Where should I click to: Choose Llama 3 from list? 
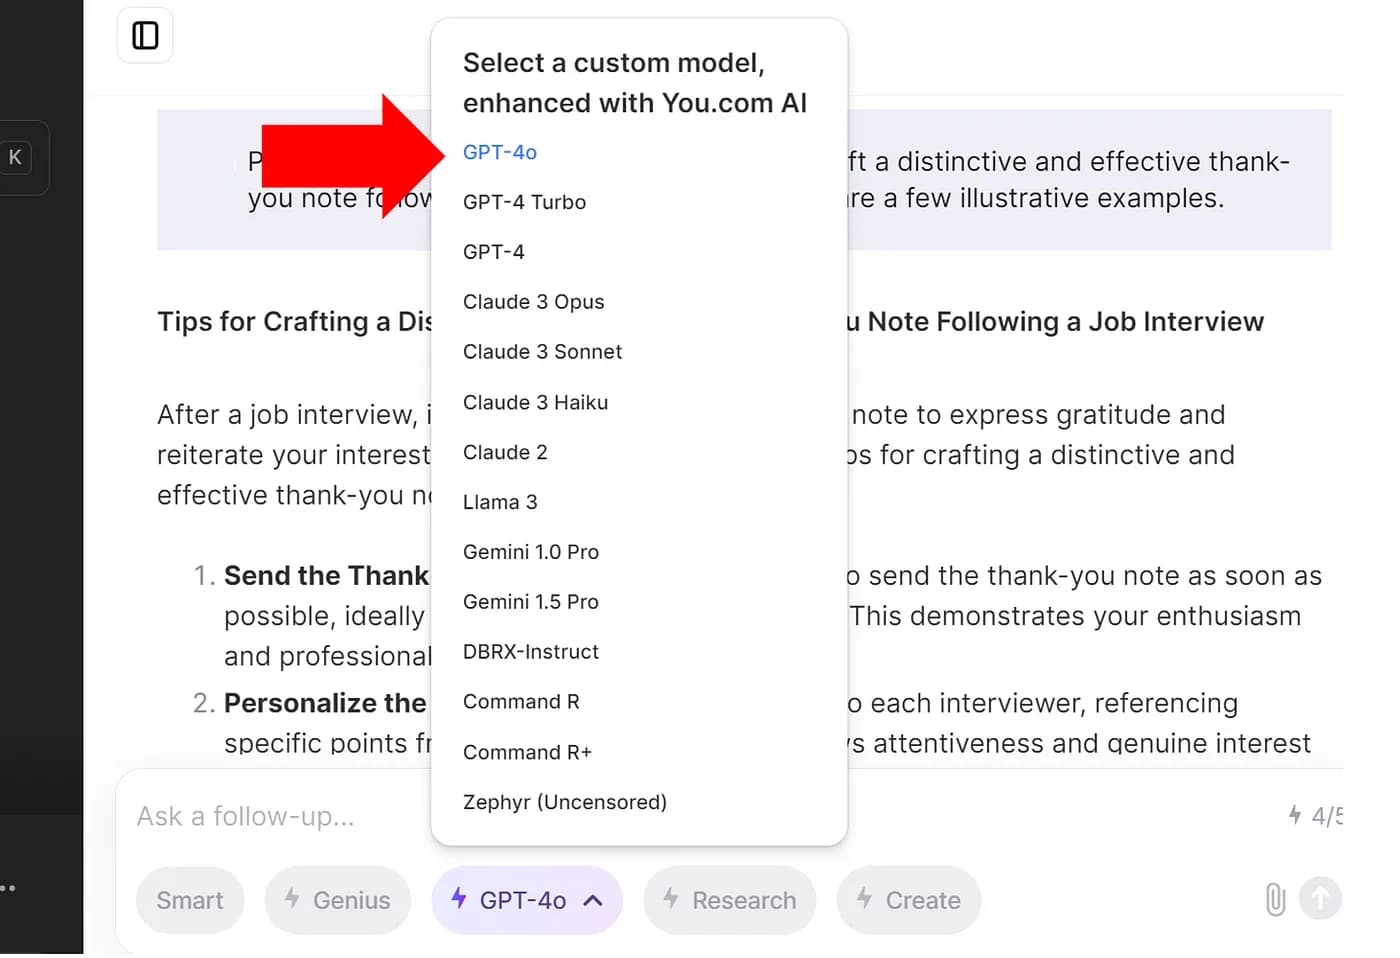[500, 502]
